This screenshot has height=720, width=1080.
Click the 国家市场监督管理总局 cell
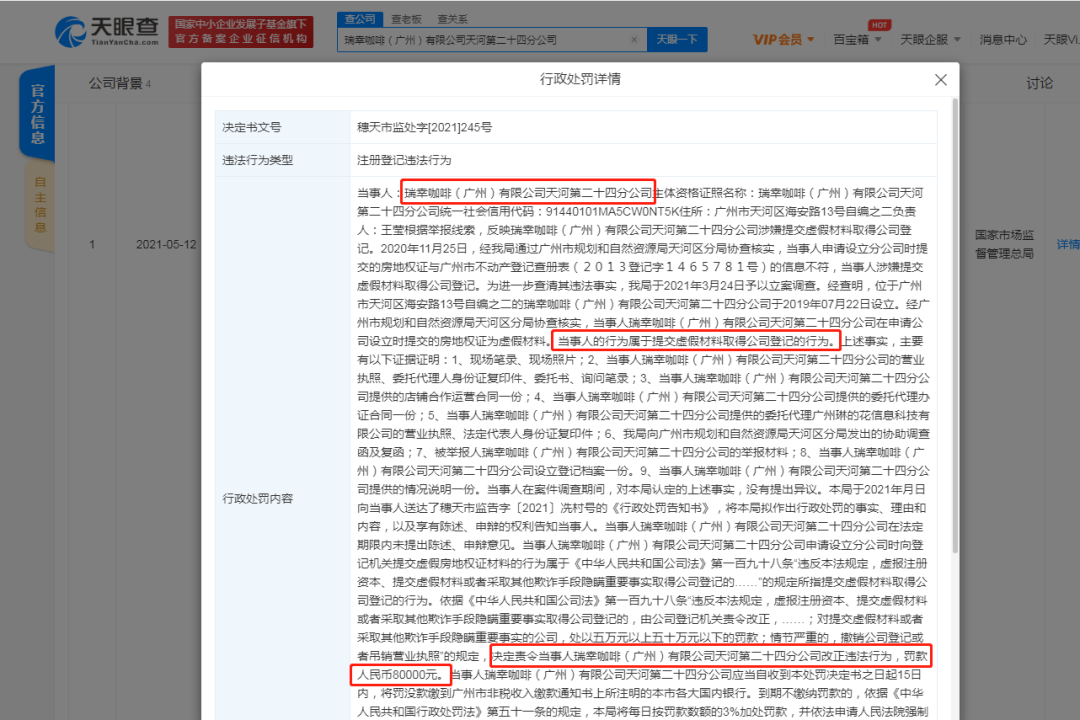pyautogui.click(x=1004, y=245)
